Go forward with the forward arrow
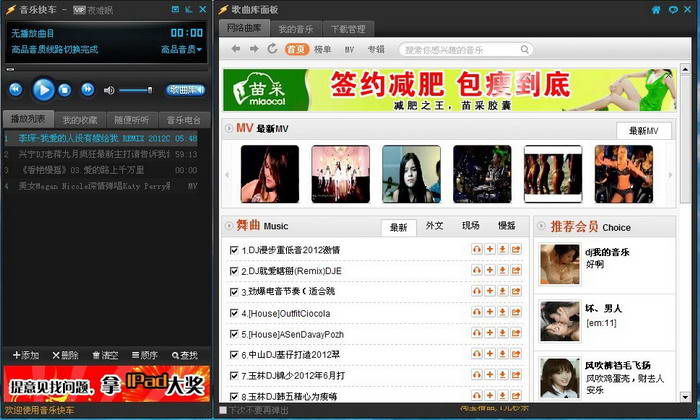 click(254, 49)
